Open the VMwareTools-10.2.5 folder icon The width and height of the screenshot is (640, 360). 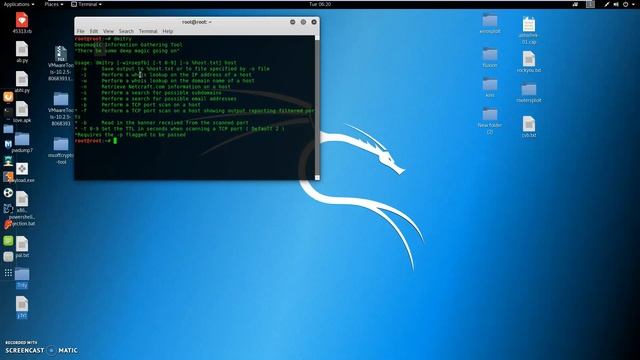[61, 99]
